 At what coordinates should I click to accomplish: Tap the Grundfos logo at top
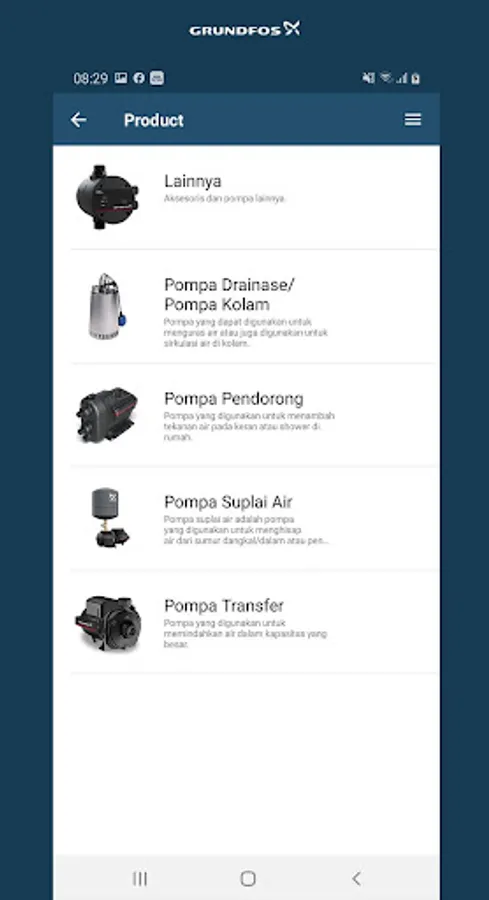pyautogui.click(x=244, y=29)
